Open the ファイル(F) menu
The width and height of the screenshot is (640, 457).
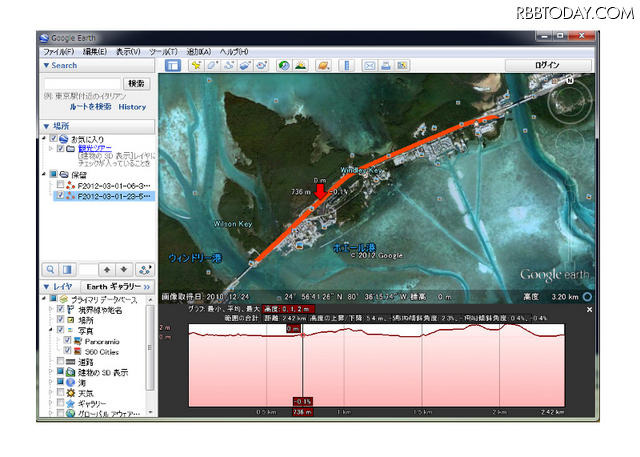[58, 52]
